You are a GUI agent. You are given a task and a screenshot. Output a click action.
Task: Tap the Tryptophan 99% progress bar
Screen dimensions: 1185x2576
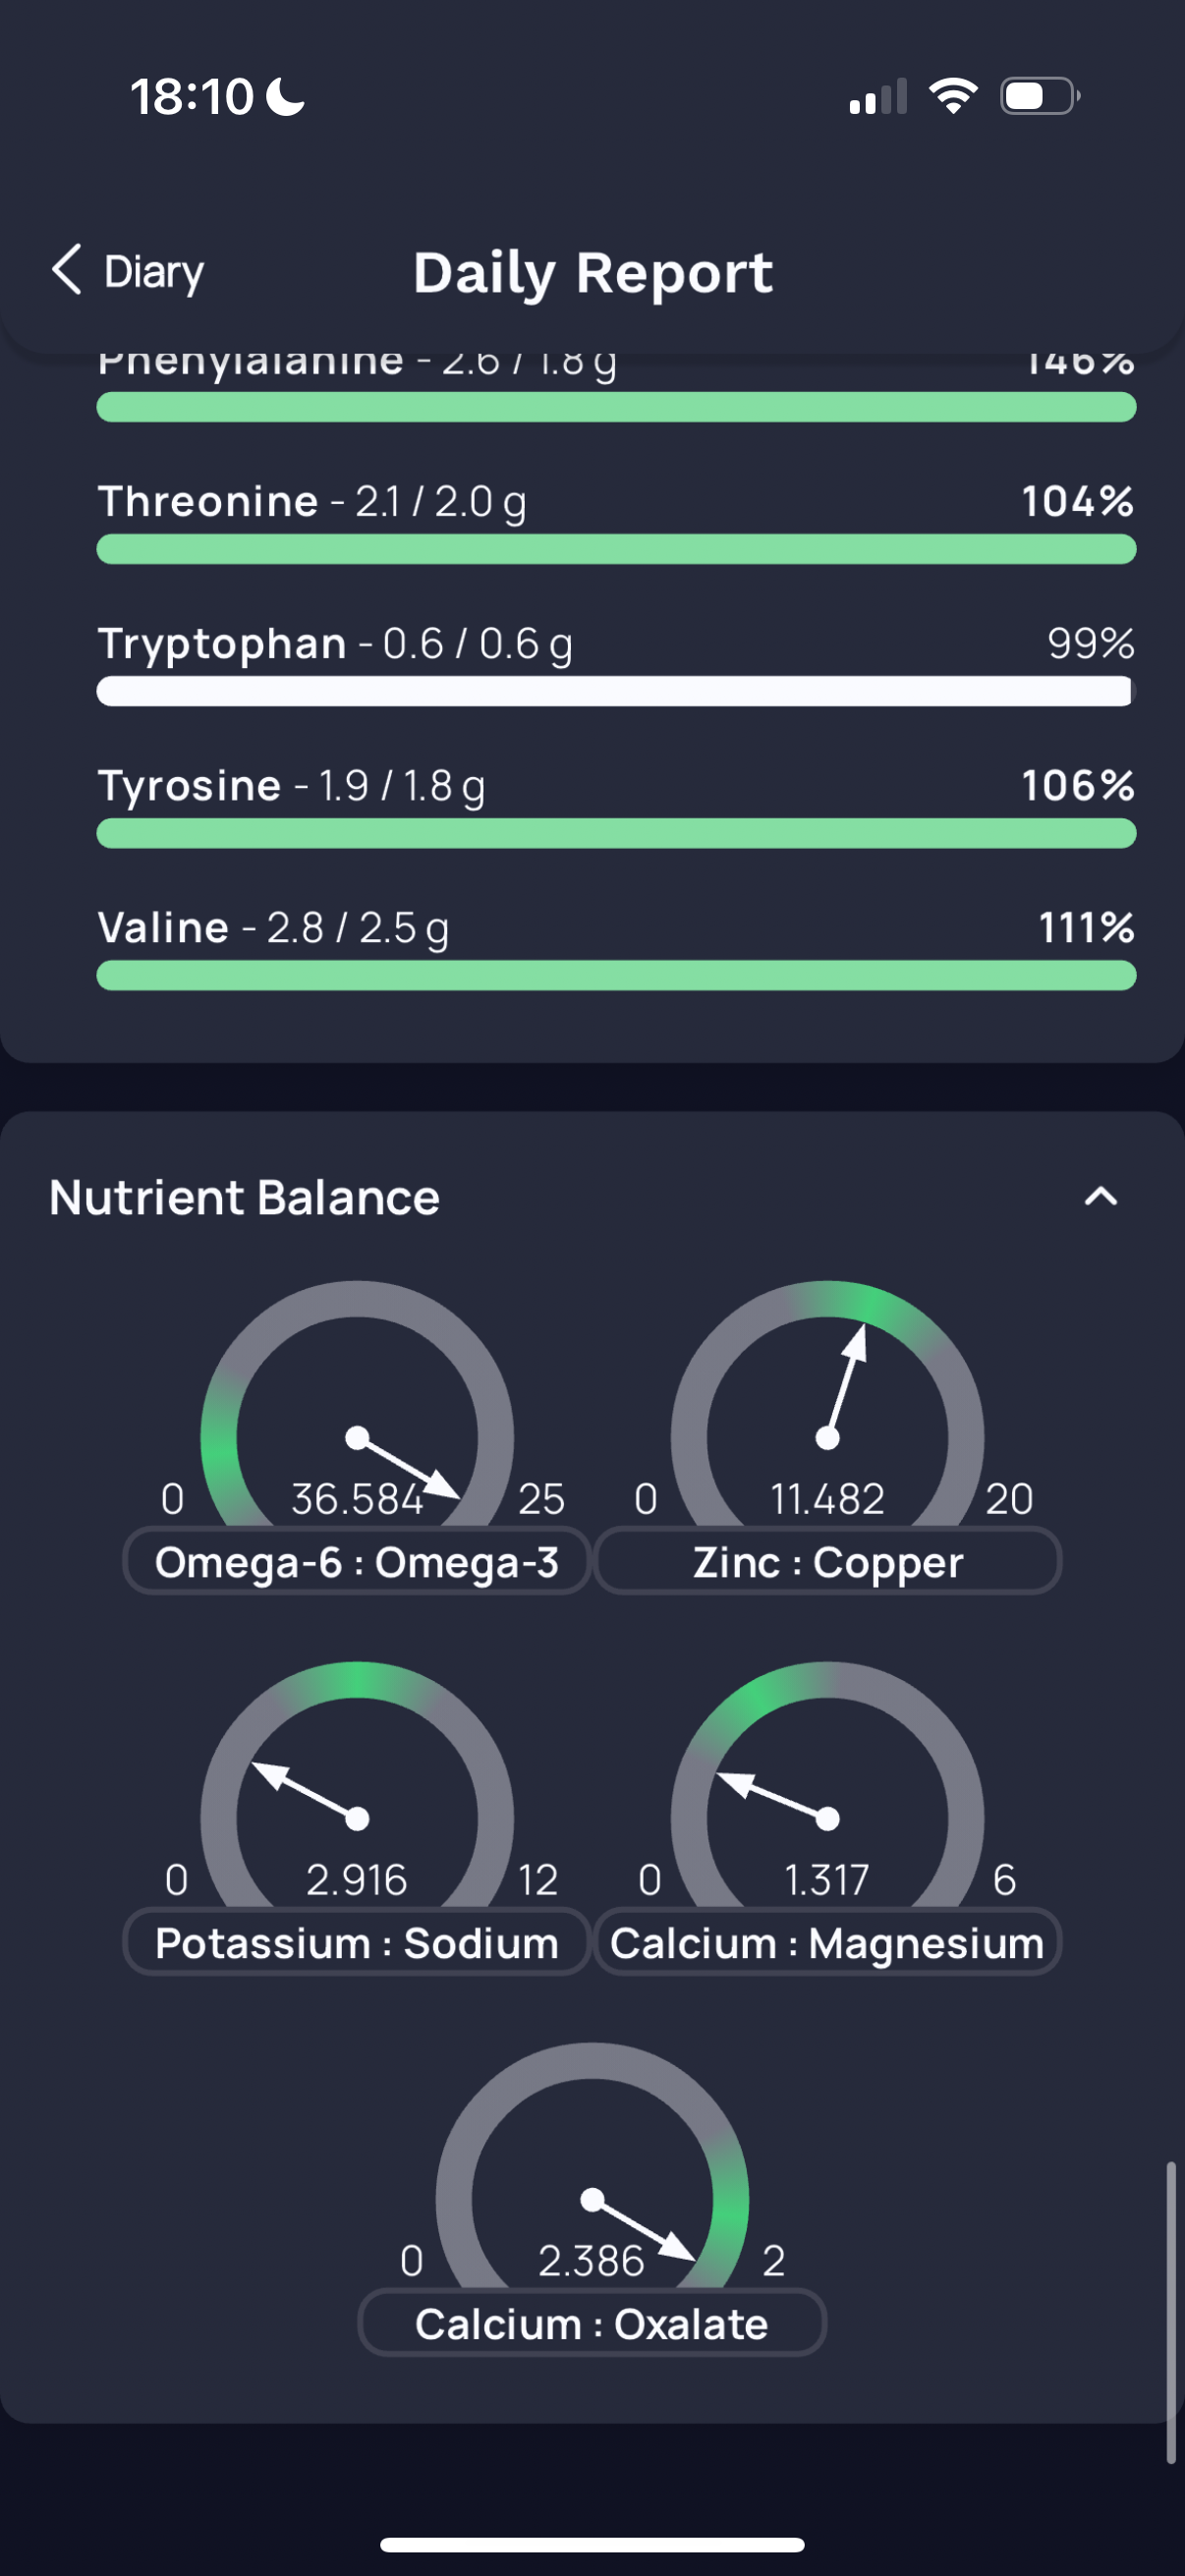coord(616,691)
